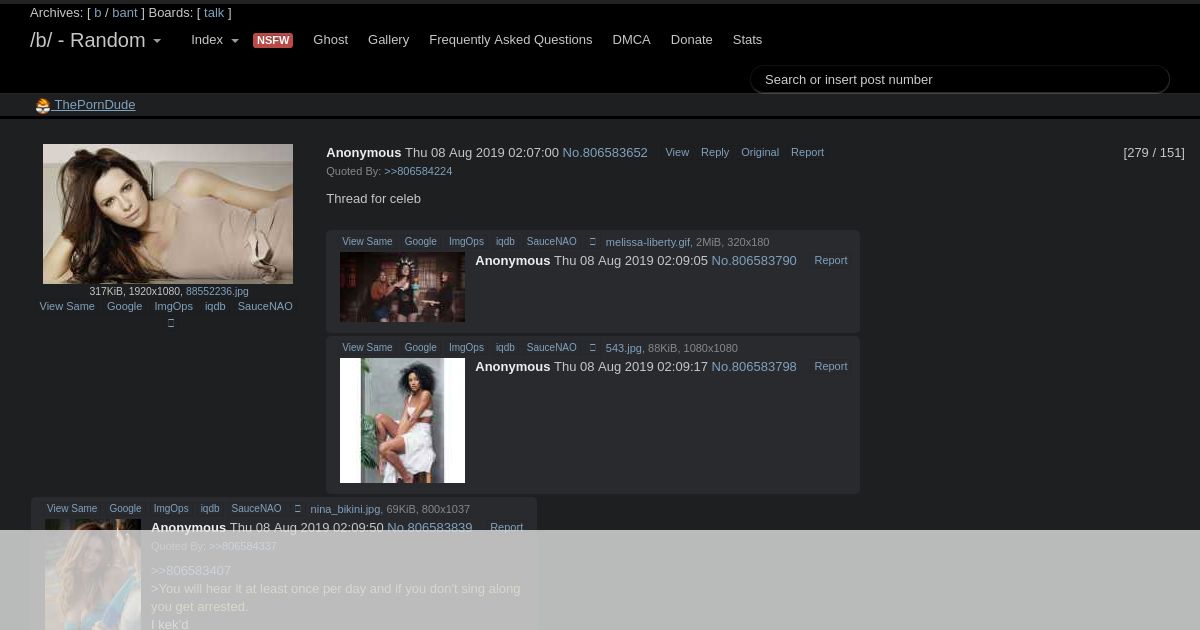
Task: Open quoted-by link >>806584224
Action: (418, 172)
